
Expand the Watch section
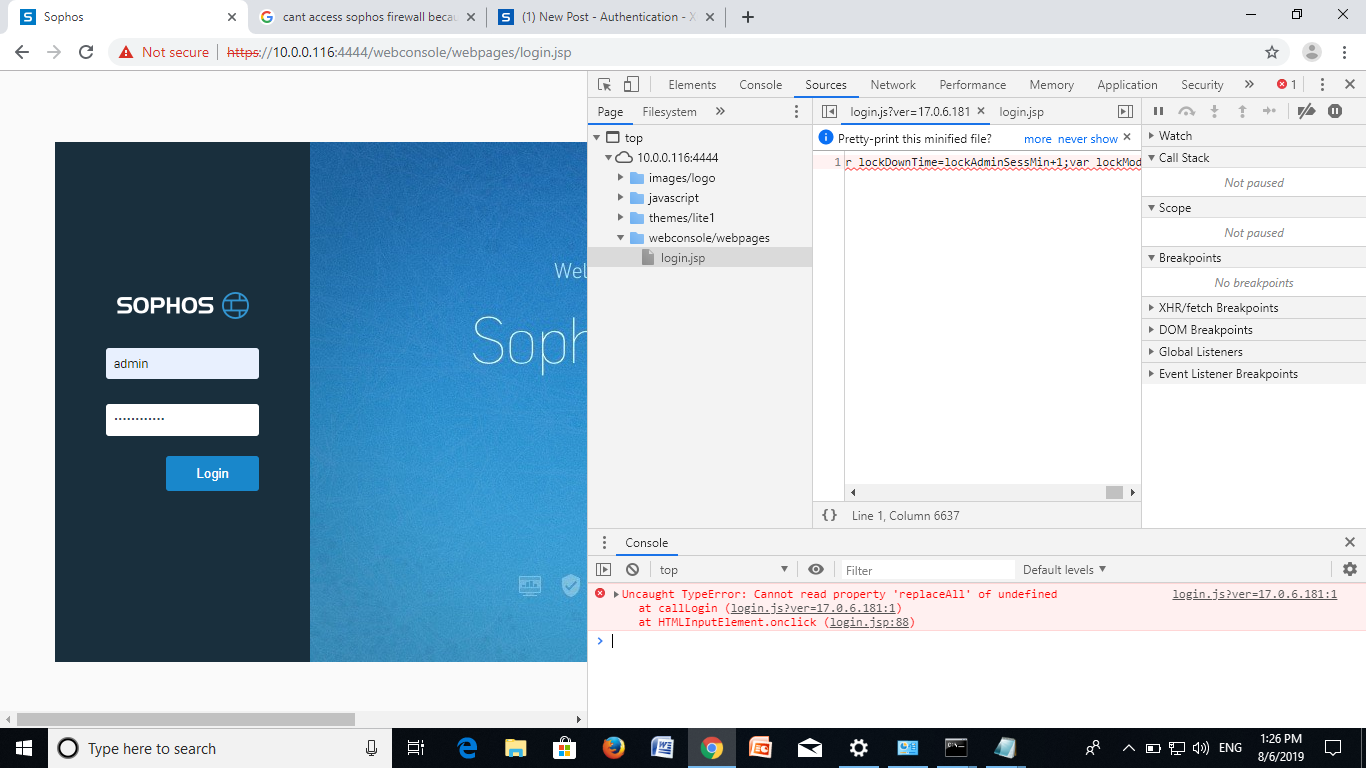(1175, 135)
